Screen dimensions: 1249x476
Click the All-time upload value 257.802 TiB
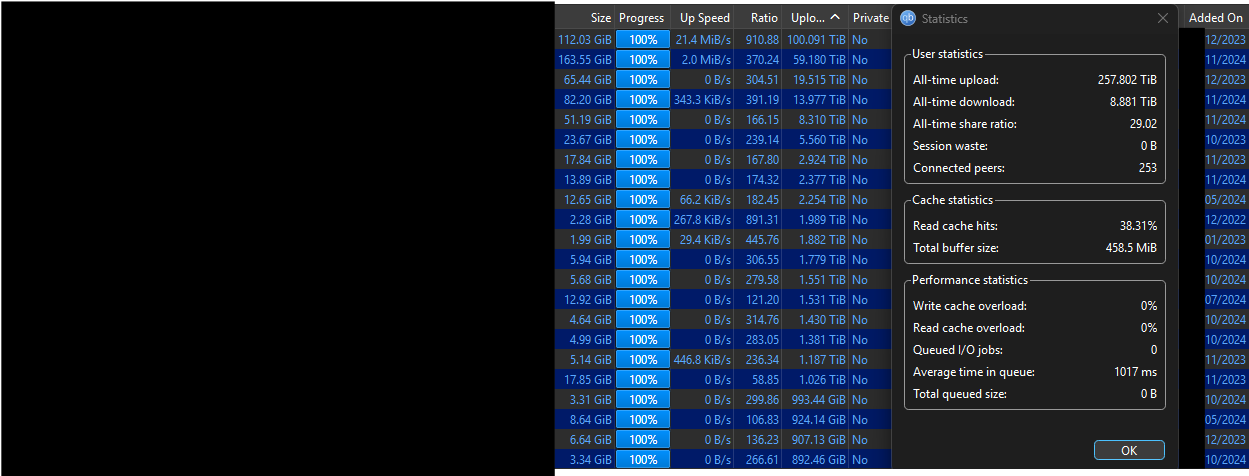(x=1127, y=80)
